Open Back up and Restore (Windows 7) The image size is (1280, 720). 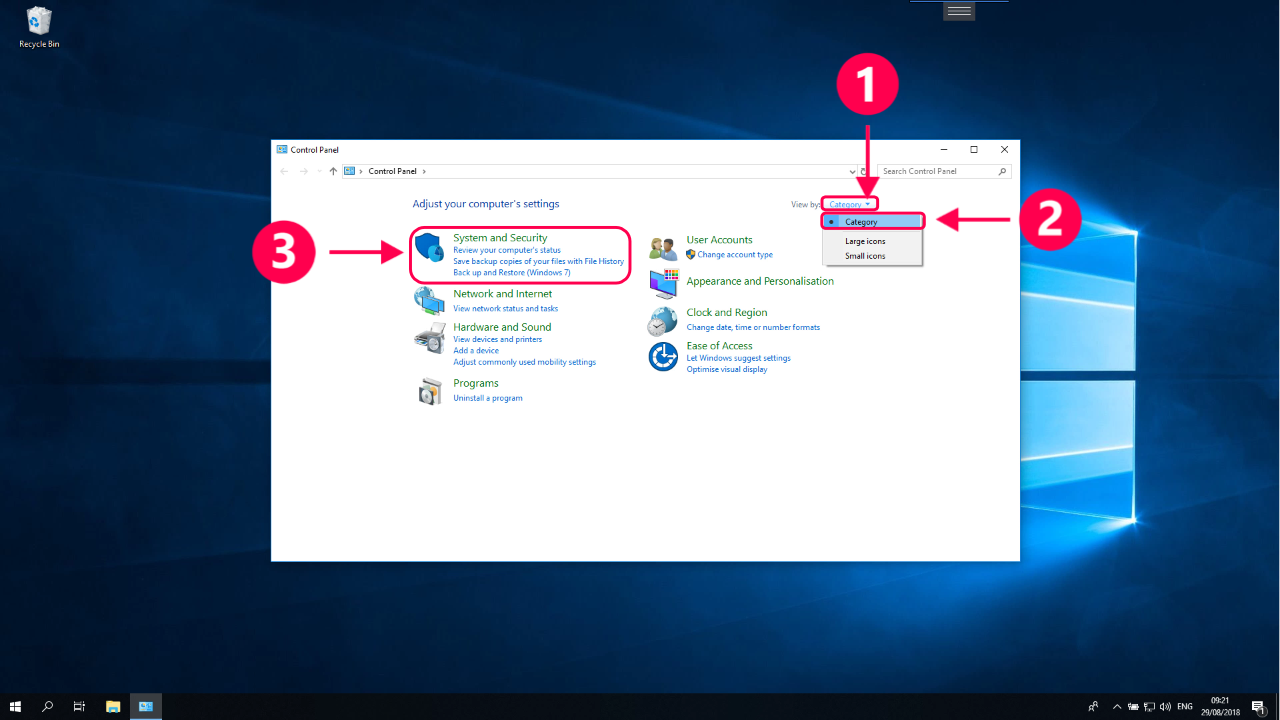click(x=512, y=272)
